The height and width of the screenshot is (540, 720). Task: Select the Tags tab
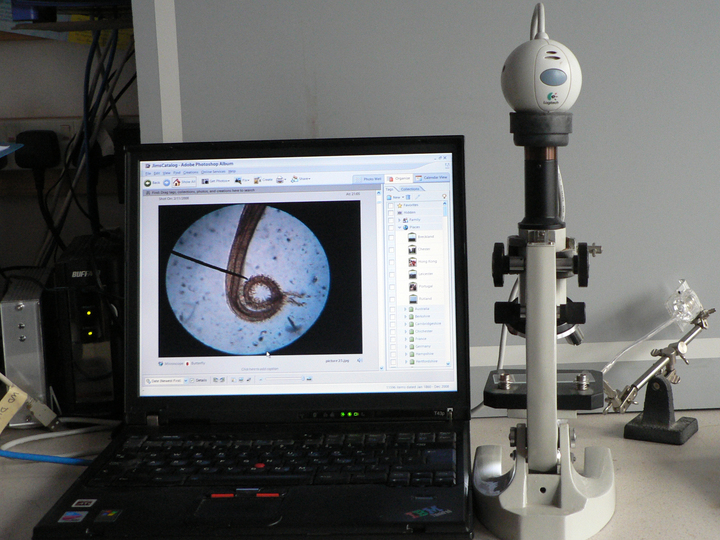pos(389,189)
